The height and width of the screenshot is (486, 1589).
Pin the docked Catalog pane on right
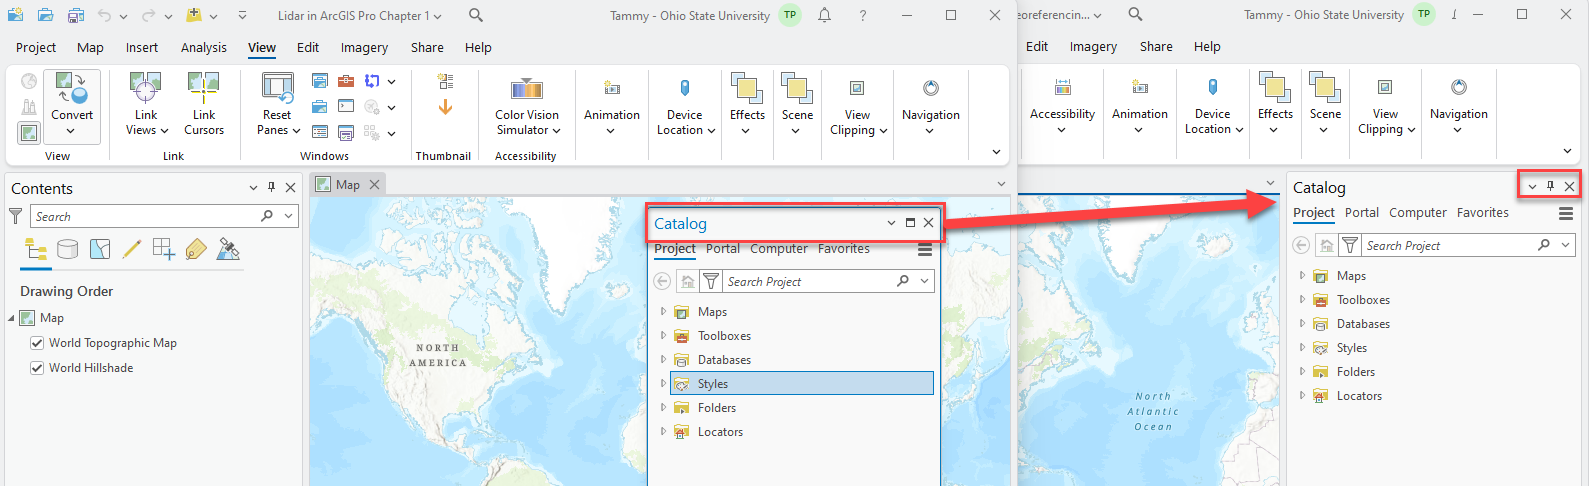(1550, 186)
